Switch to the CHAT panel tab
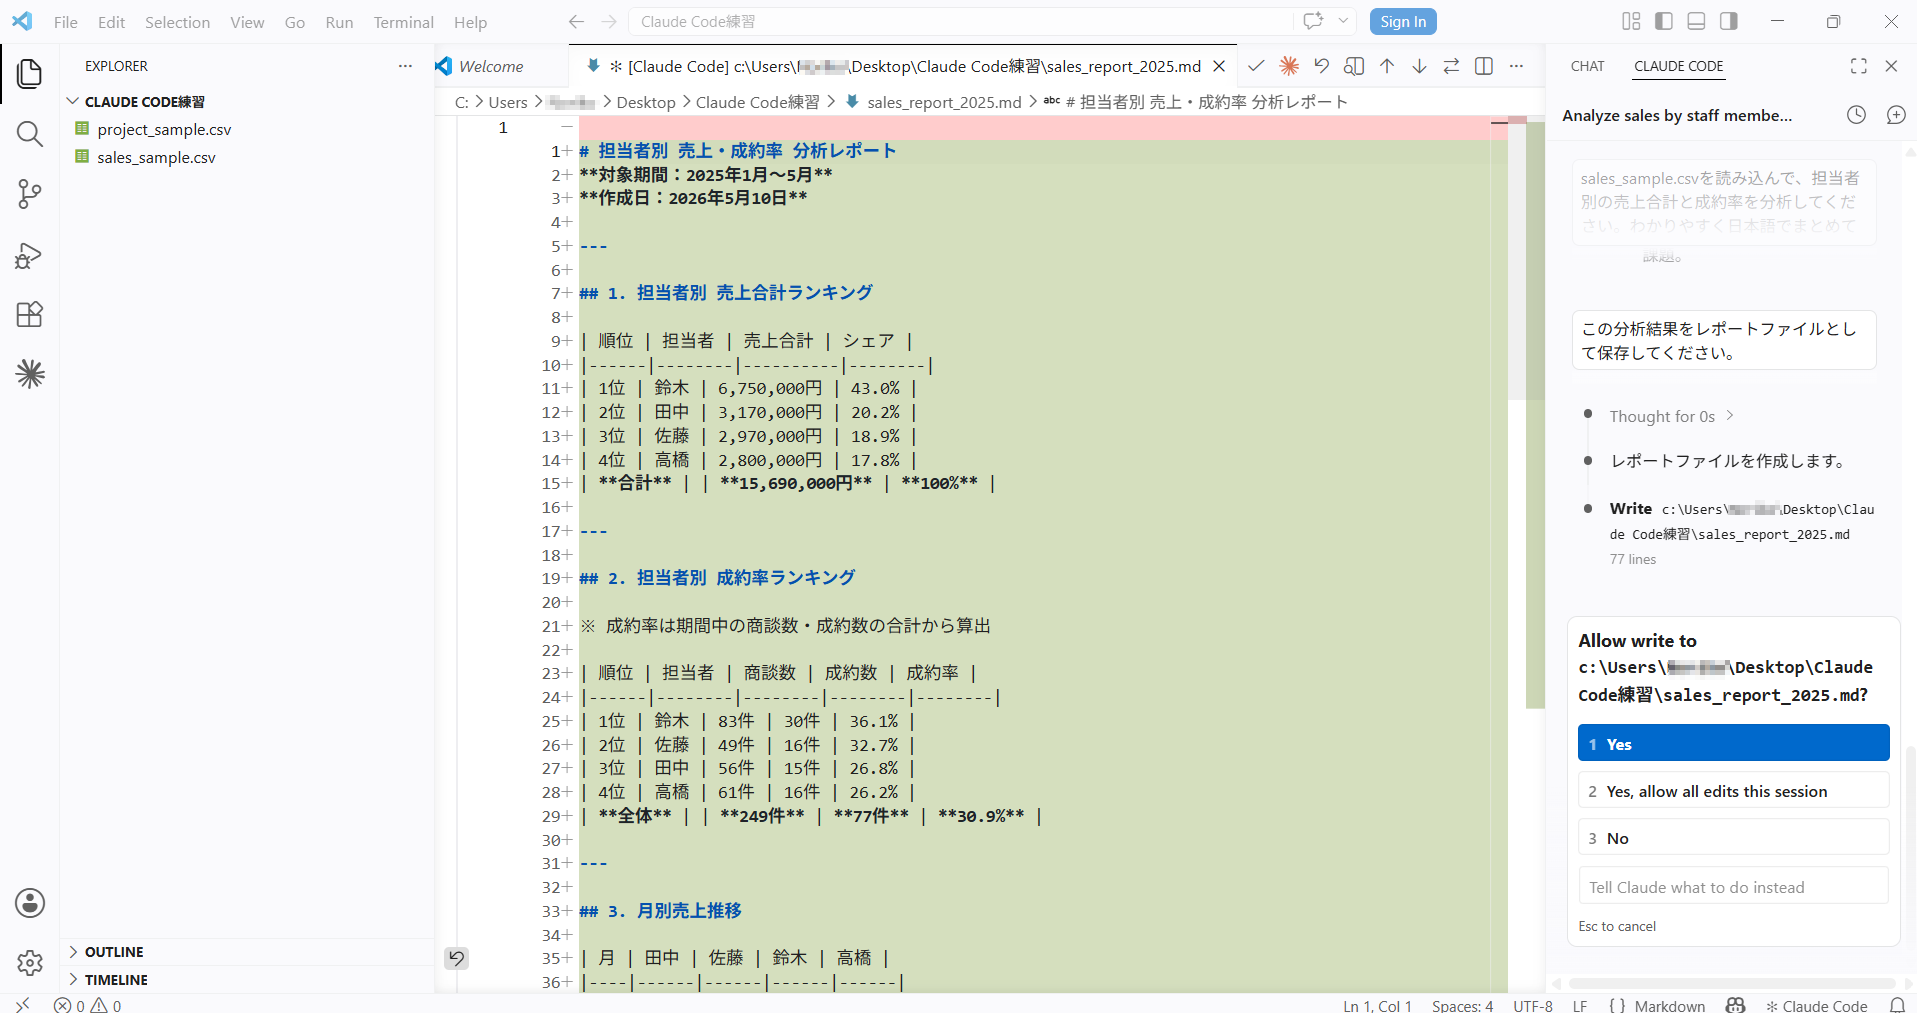This screenshot has width=1917, height=1013. click(1587, 66)
